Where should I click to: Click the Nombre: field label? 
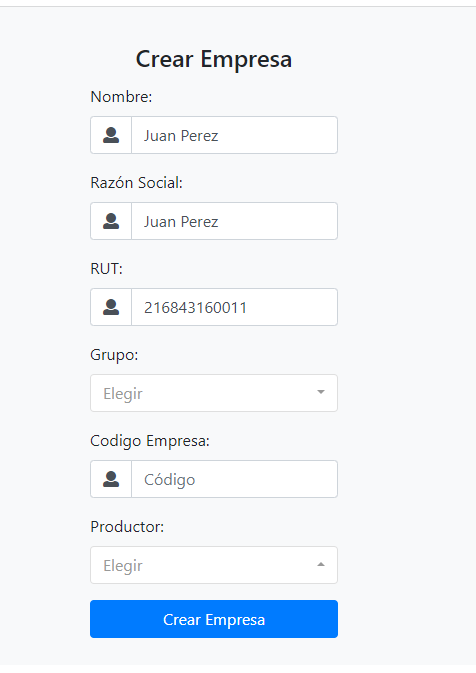tap(121, 97)
